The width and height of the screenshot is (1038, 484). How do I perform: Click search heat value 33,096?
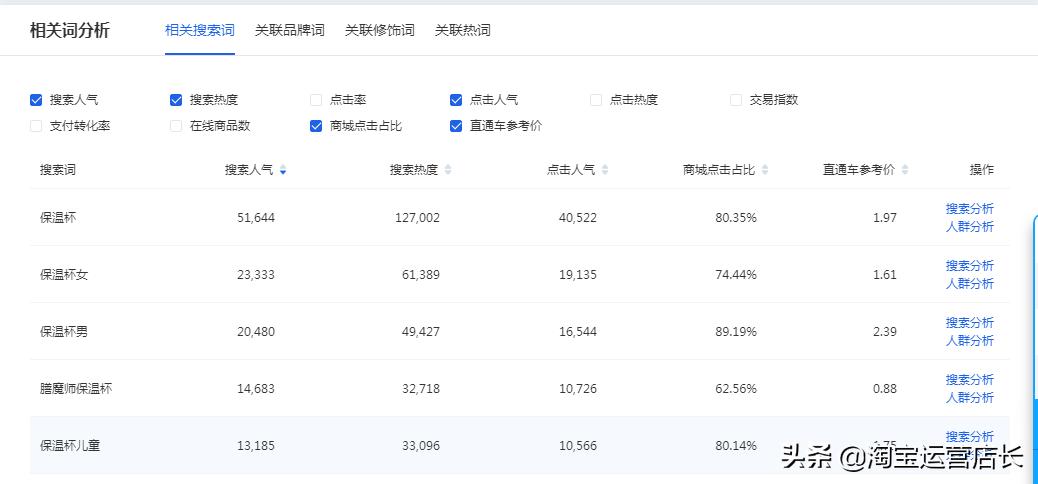tap(420, 446)
